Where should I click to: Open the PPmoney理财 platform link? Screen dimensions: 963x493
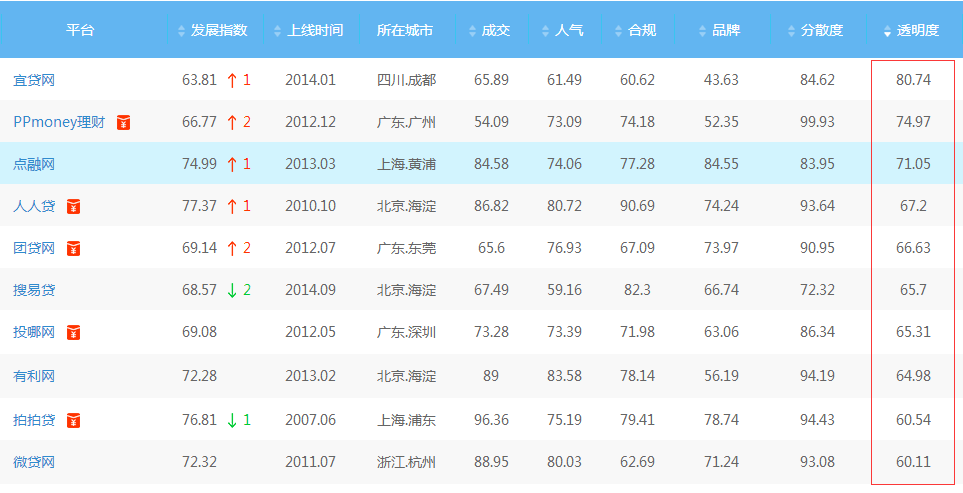coord(59,122)
